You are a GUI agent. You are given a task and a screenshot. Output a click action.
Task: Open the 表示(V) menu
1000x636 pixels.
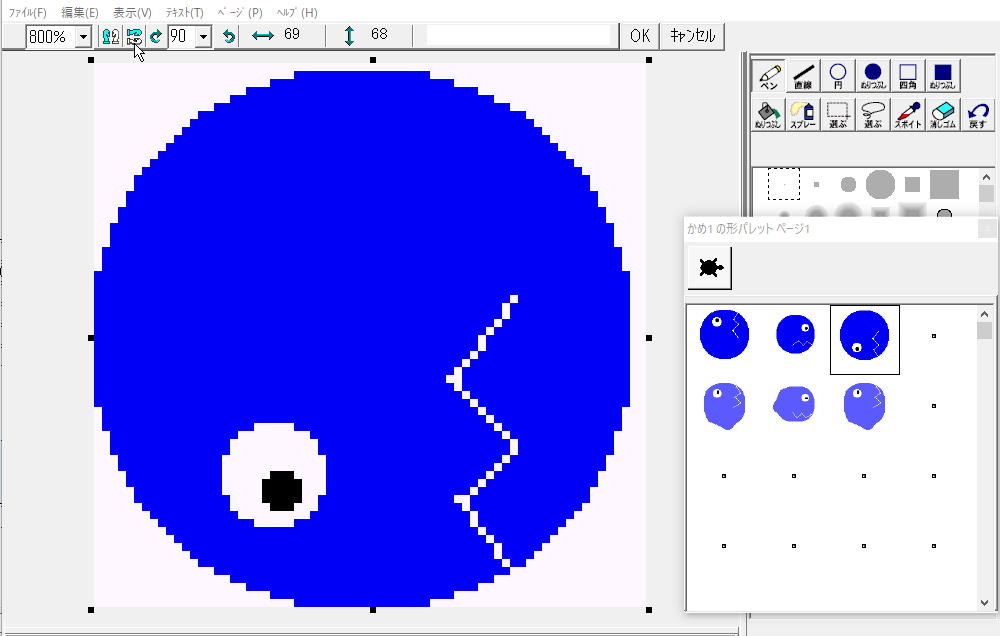pyautogui.click(x=132, y=13)
